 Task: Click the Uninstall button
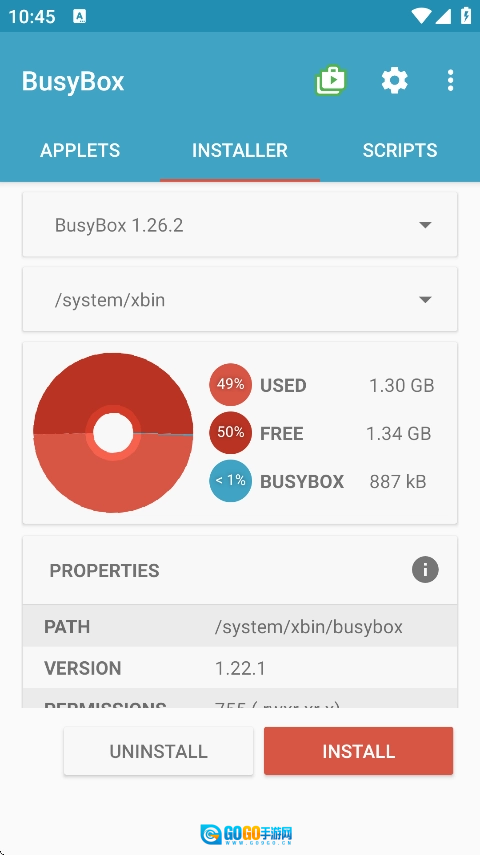click(x=158, y=751)
